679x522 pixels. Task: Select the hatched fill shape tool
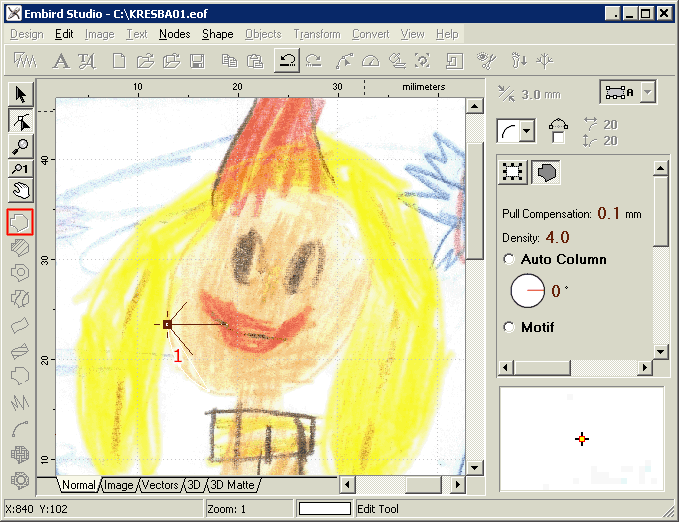pyautogui.click(x=20, y=247)
